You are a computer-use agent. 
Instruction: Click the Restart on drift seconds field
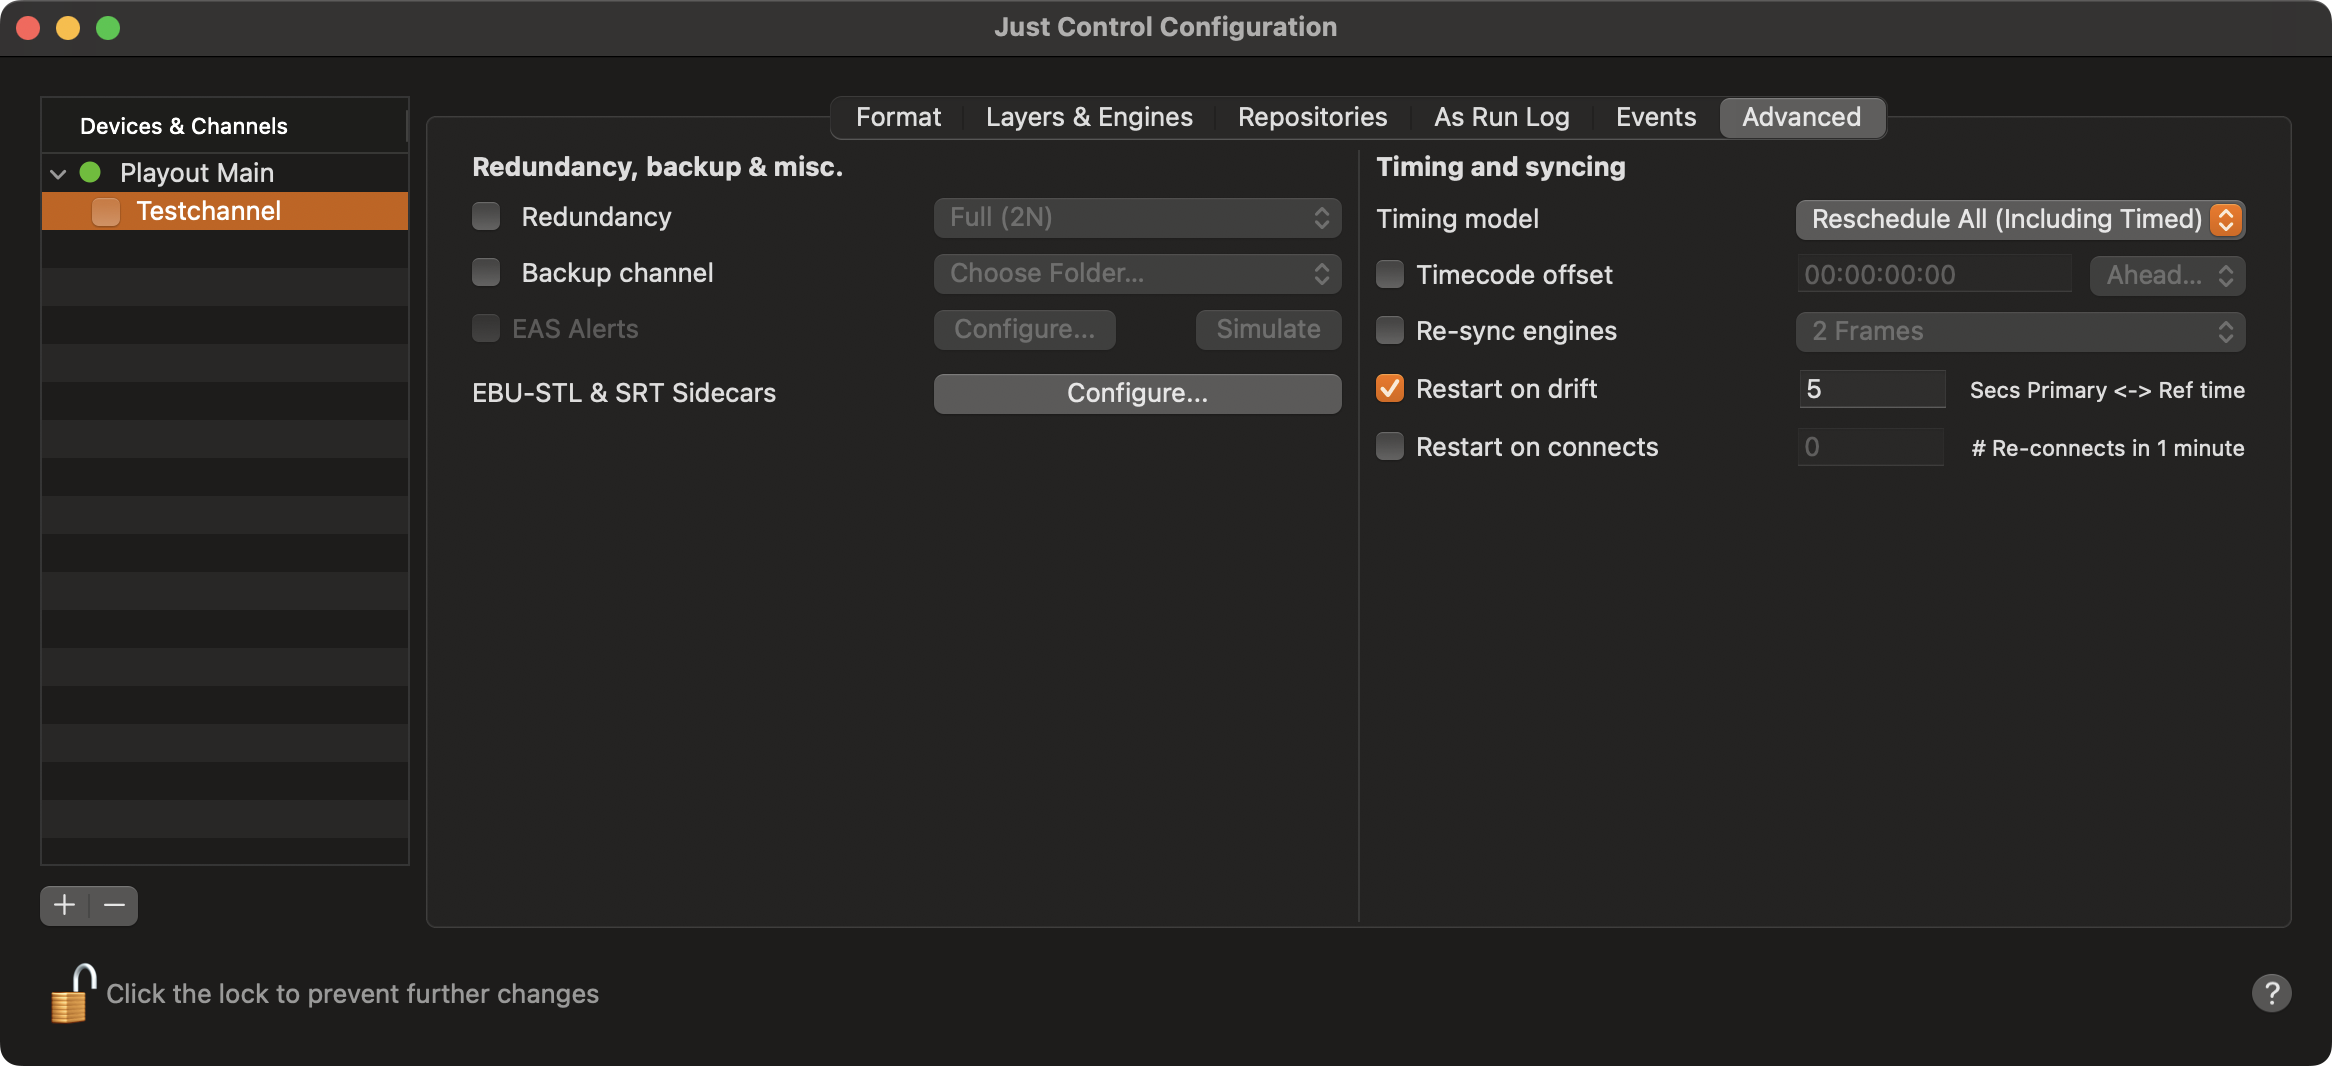pyautogui.click(x=1871, y=388)
